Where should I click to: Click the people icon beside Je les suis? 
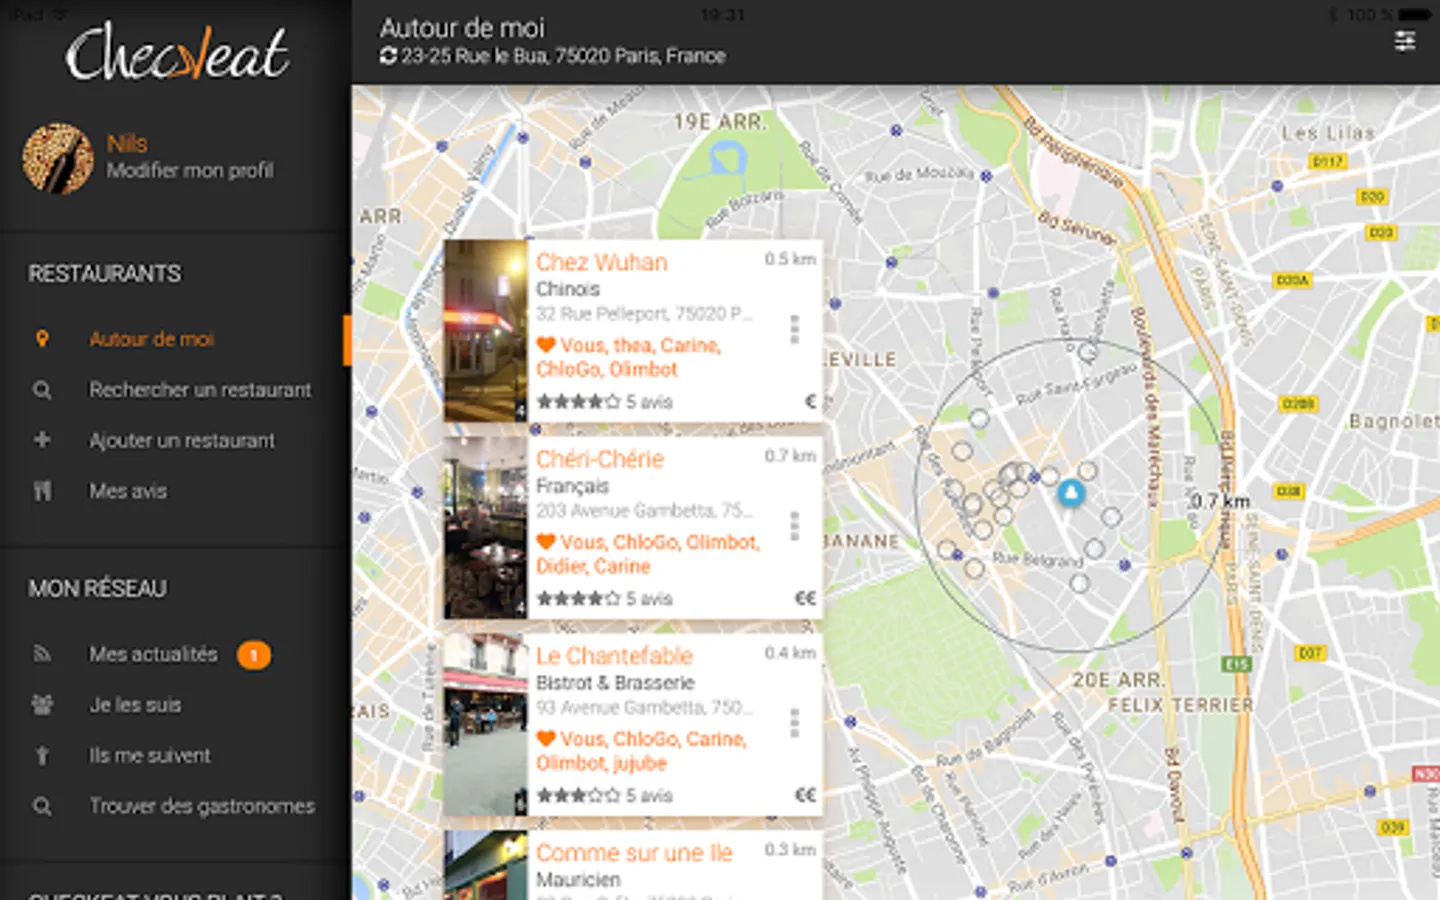pos(42,705)
